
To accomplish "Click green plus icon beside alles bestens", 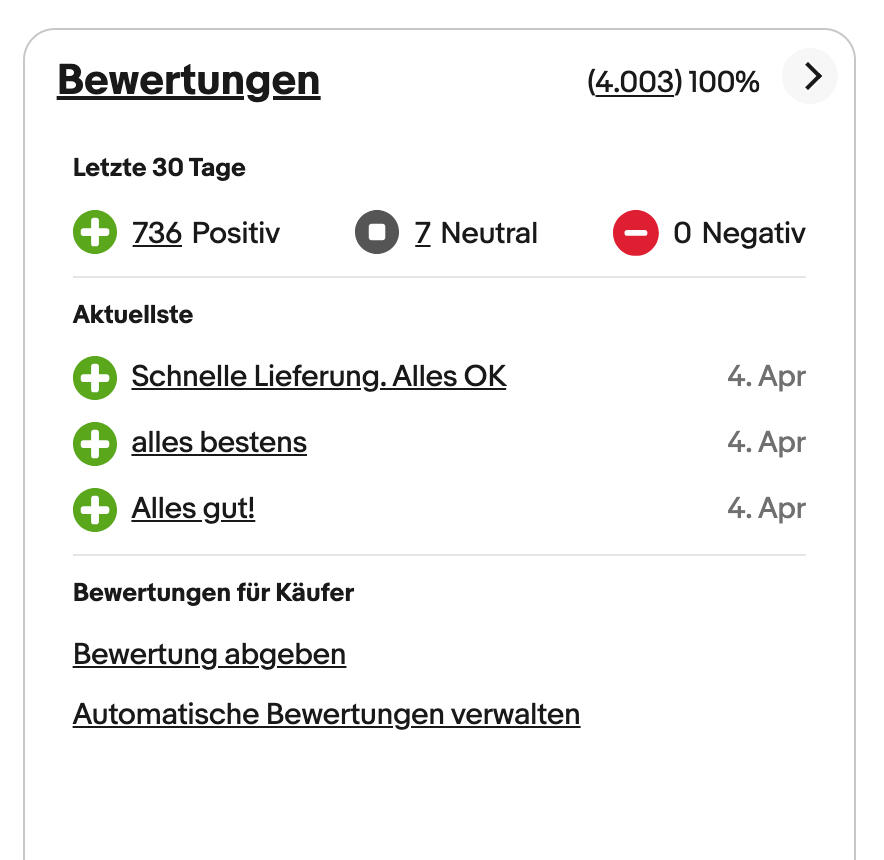I will pyautogui.click(x=95, y=443).
